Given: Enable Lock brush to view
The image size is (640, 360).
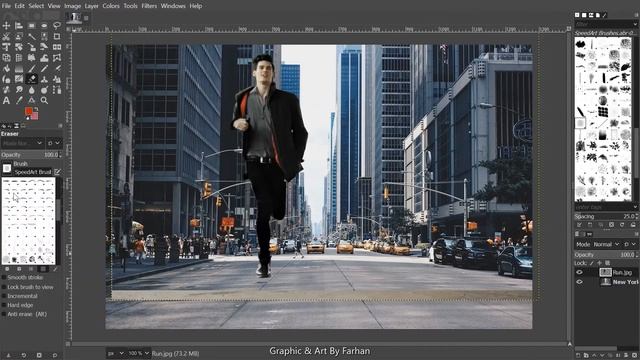Looking at the screenshot, I should pos(4,287).
